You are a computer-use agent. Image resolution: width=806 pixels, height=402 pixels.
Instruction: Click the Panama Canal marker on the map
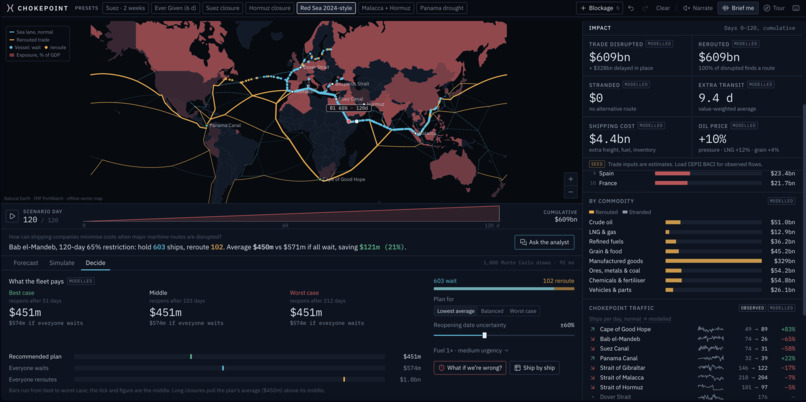207,125
